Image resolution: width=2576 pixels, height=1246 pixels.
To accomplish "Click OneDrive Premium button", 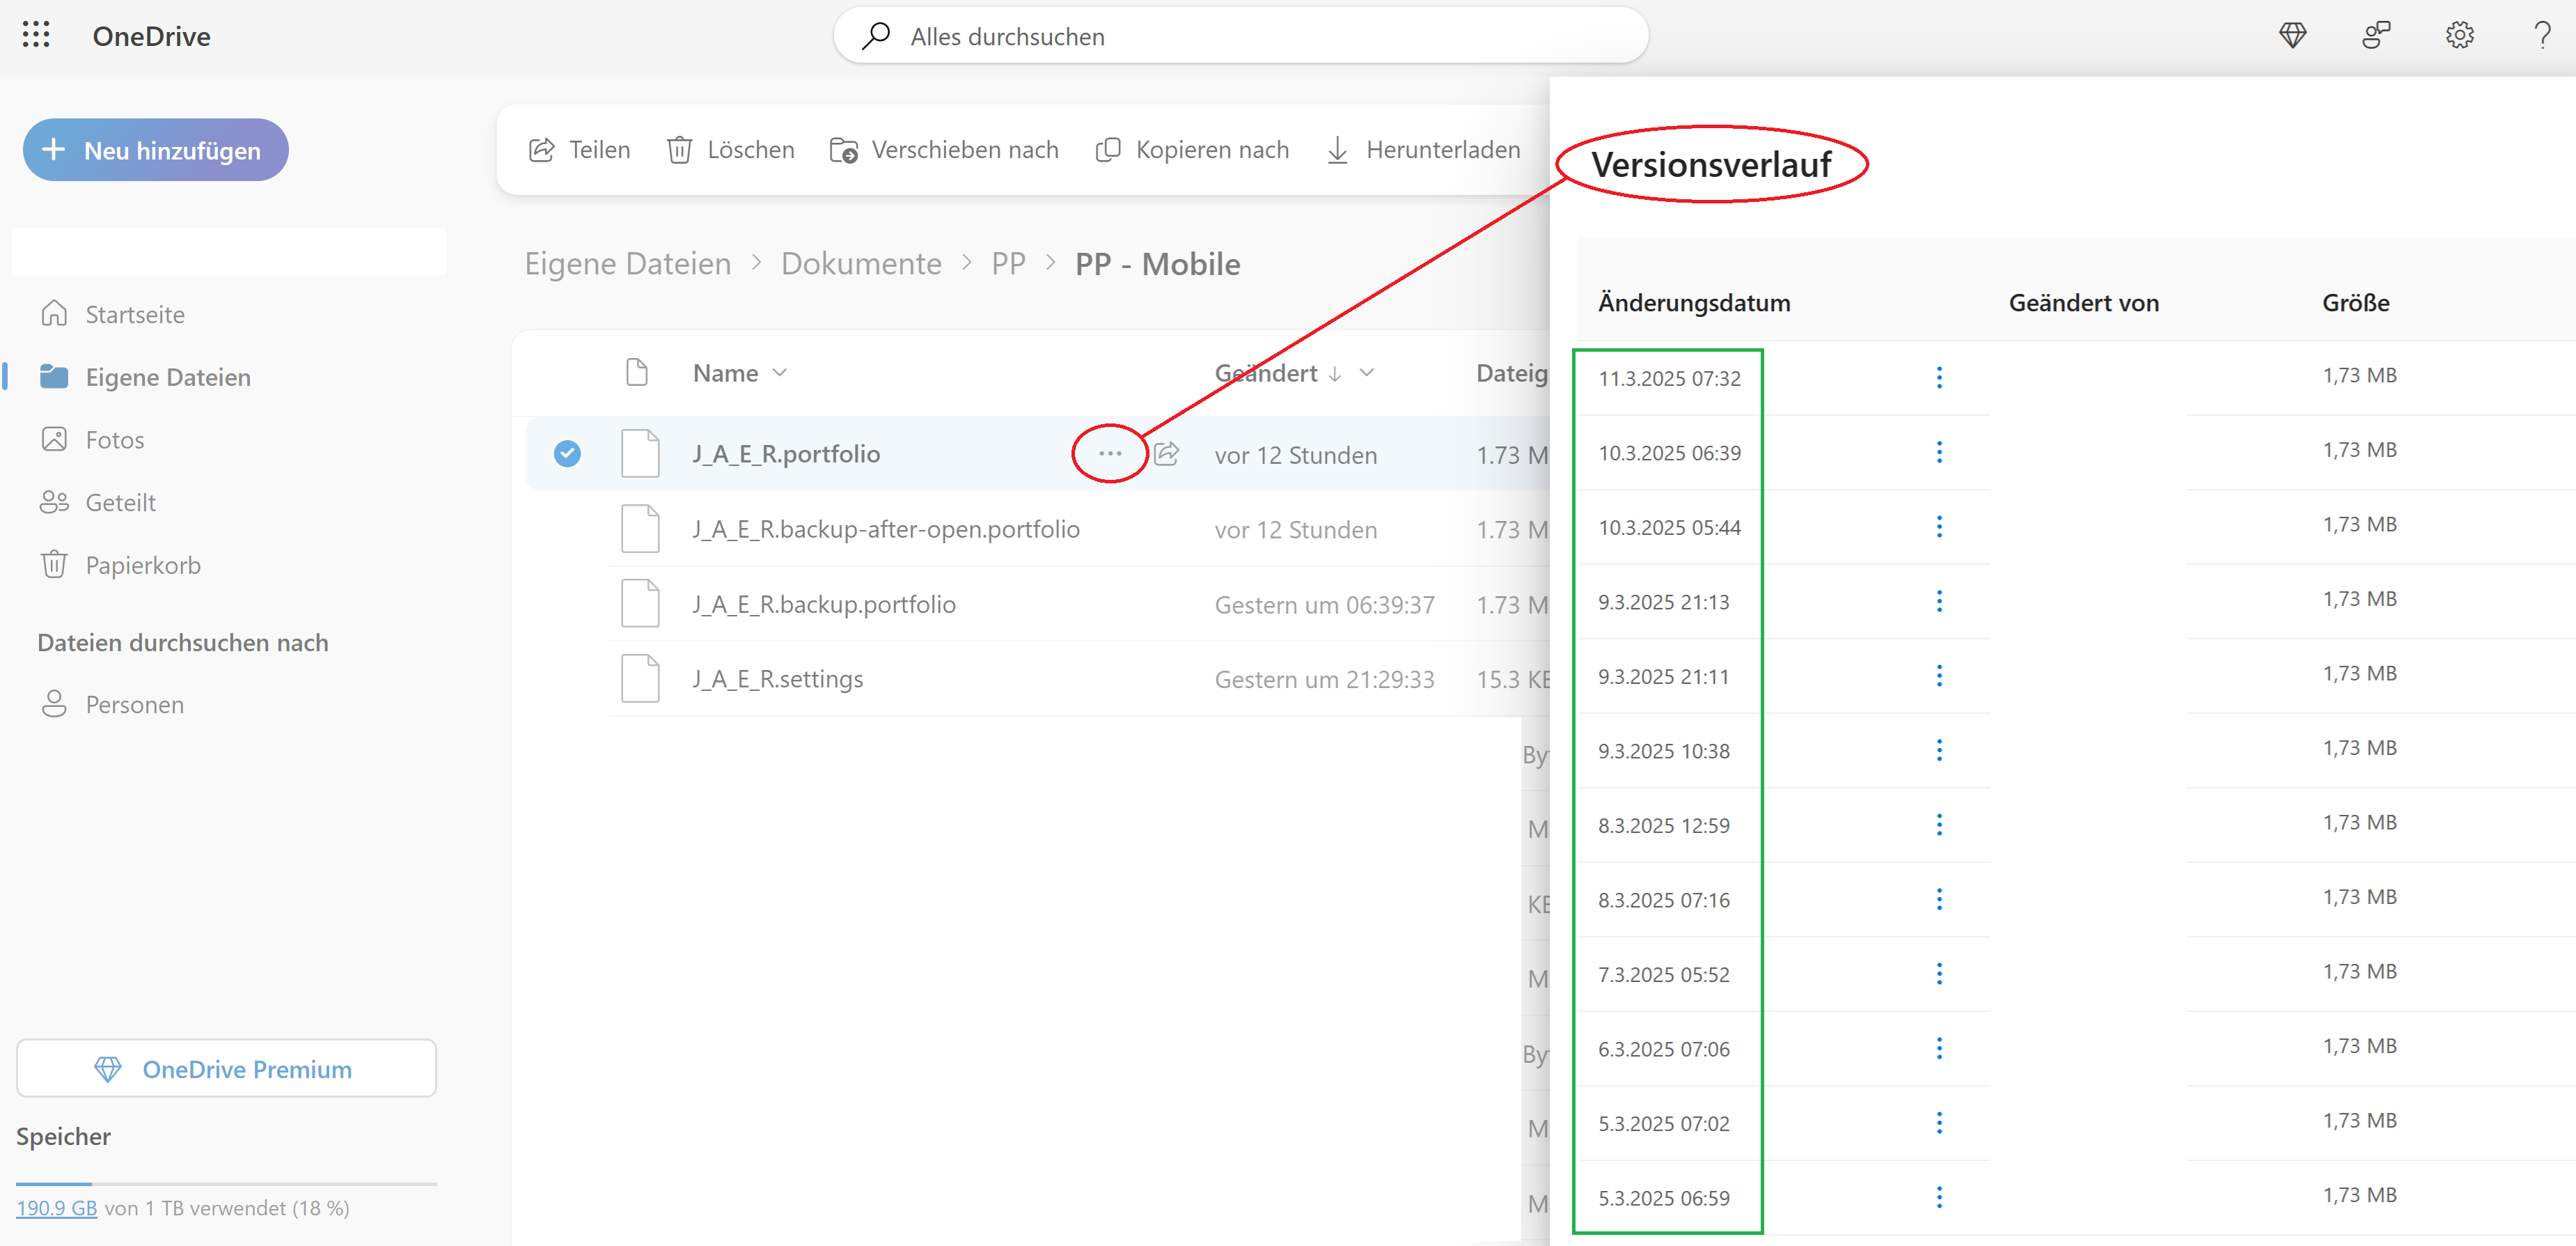I will (226, 1069).
